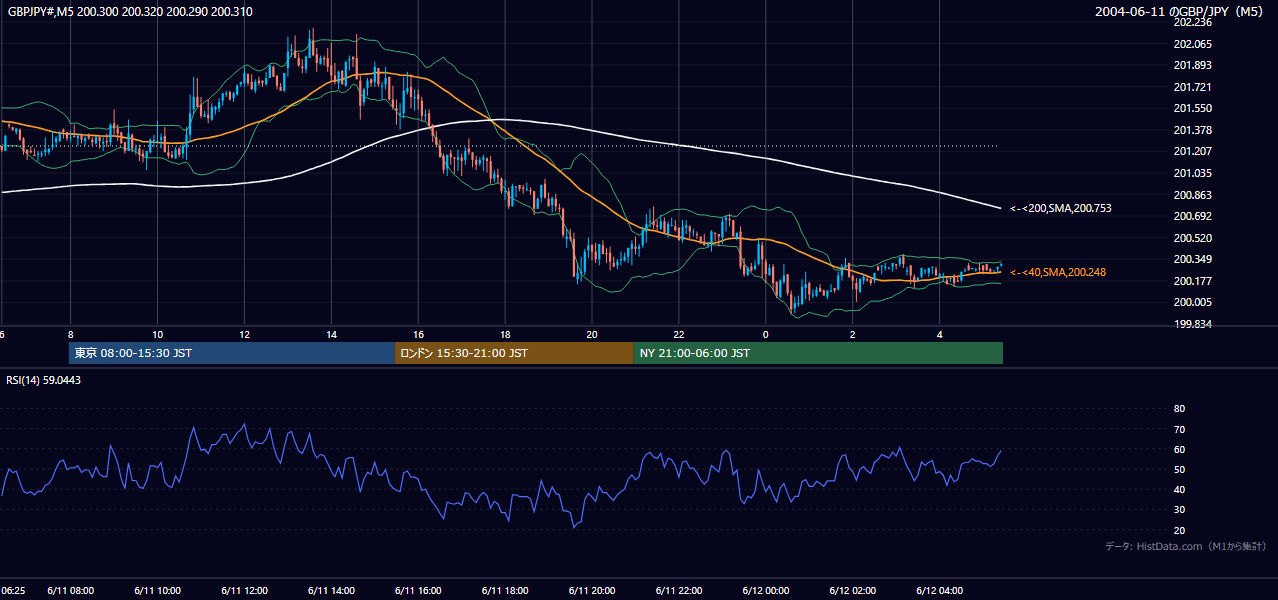Image resolution: width=1278 pixels, height=600 pixels.
Task: Click the RSI 80 level label
Action: (x=1179, y=408)
